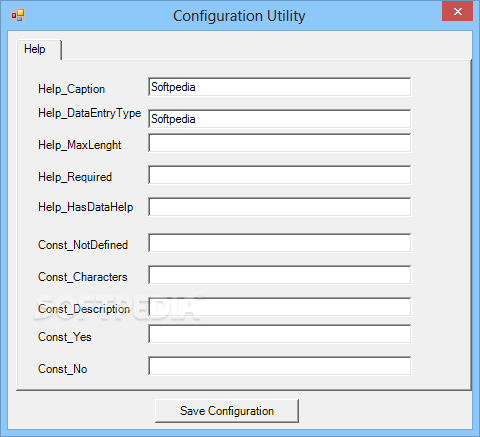Activate the Const_Description text box

coord(280,307)
